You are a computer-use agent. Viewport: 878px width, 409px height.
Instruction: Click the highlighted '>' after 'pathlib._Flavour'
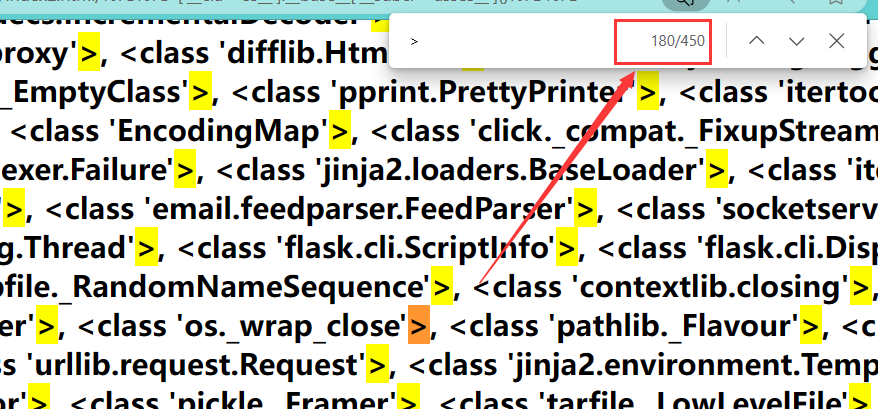811,325
